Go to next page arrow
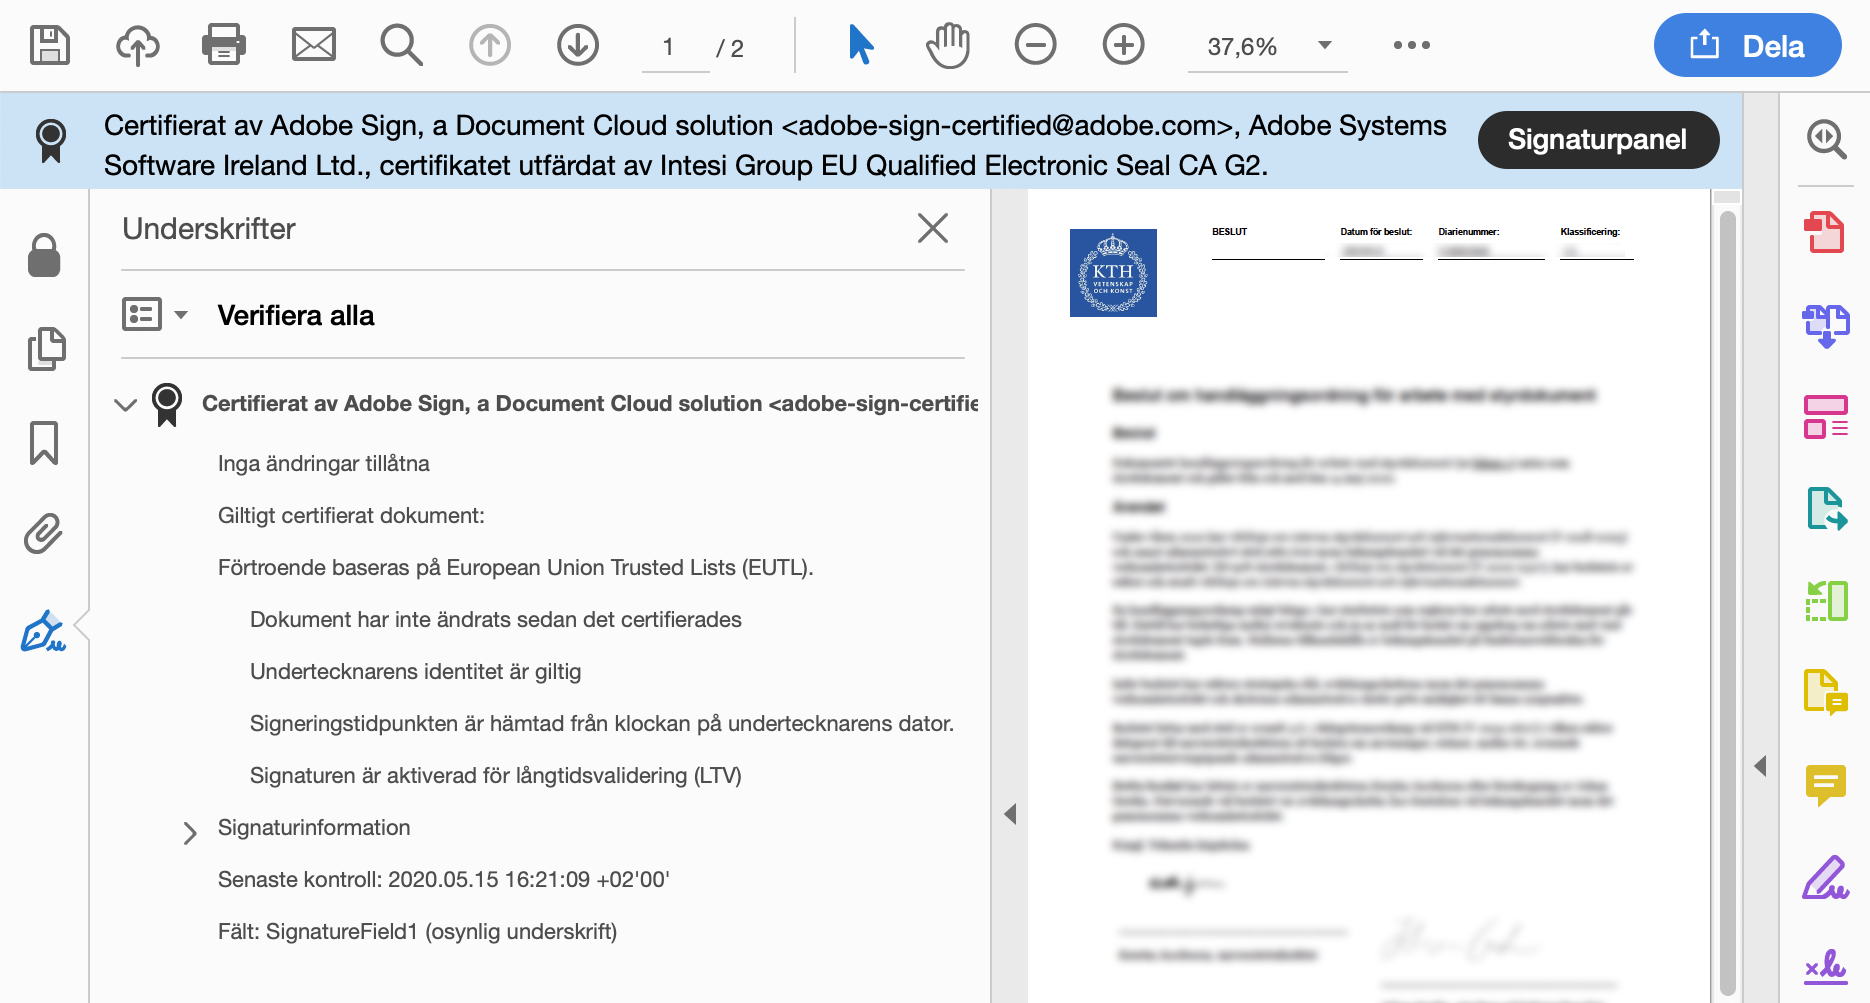Screen dimensions: 1870x1003 (578, 46)
